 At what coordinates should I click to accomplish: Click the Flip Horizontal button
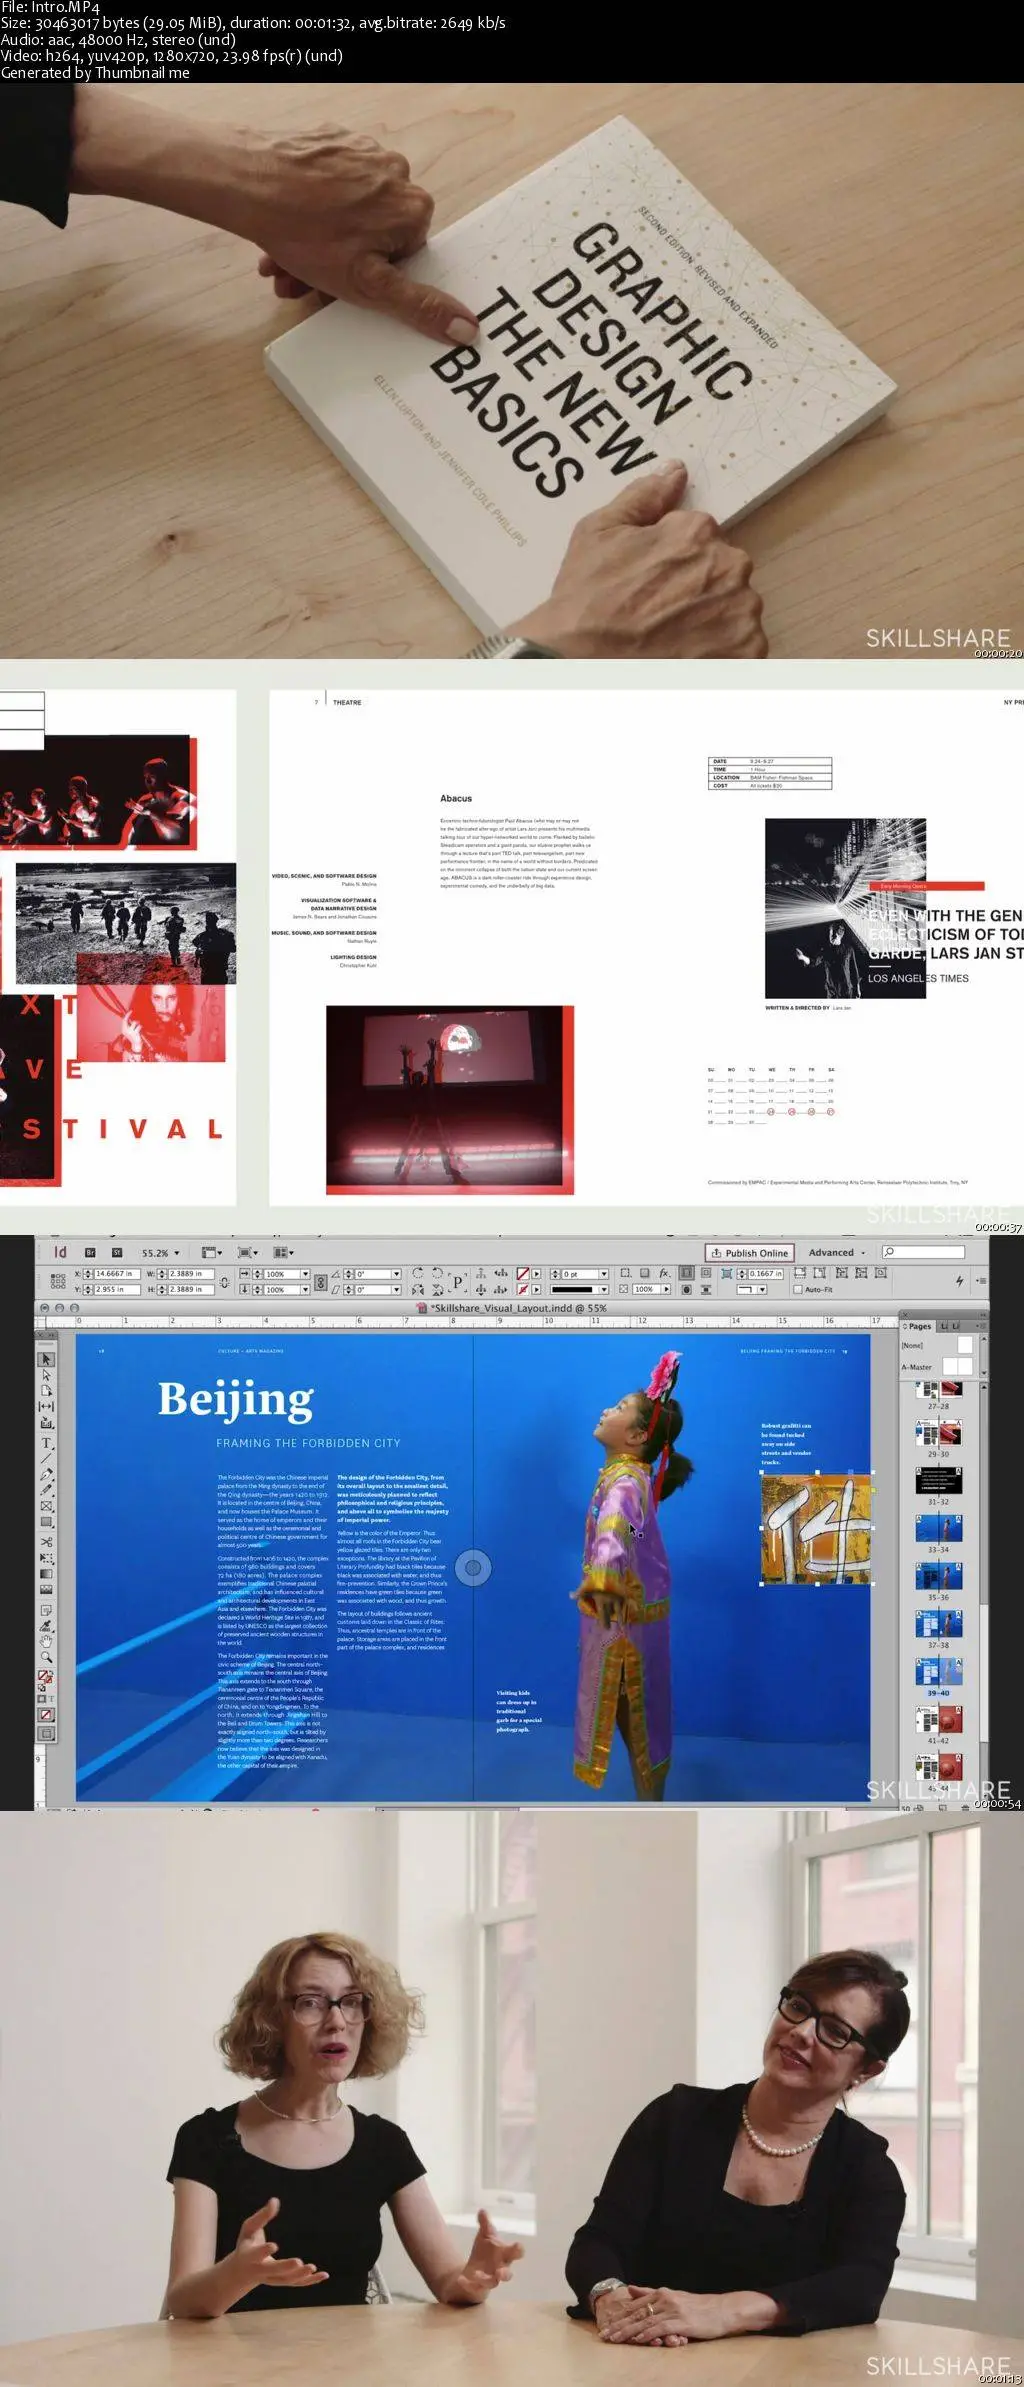point(417,1290)
